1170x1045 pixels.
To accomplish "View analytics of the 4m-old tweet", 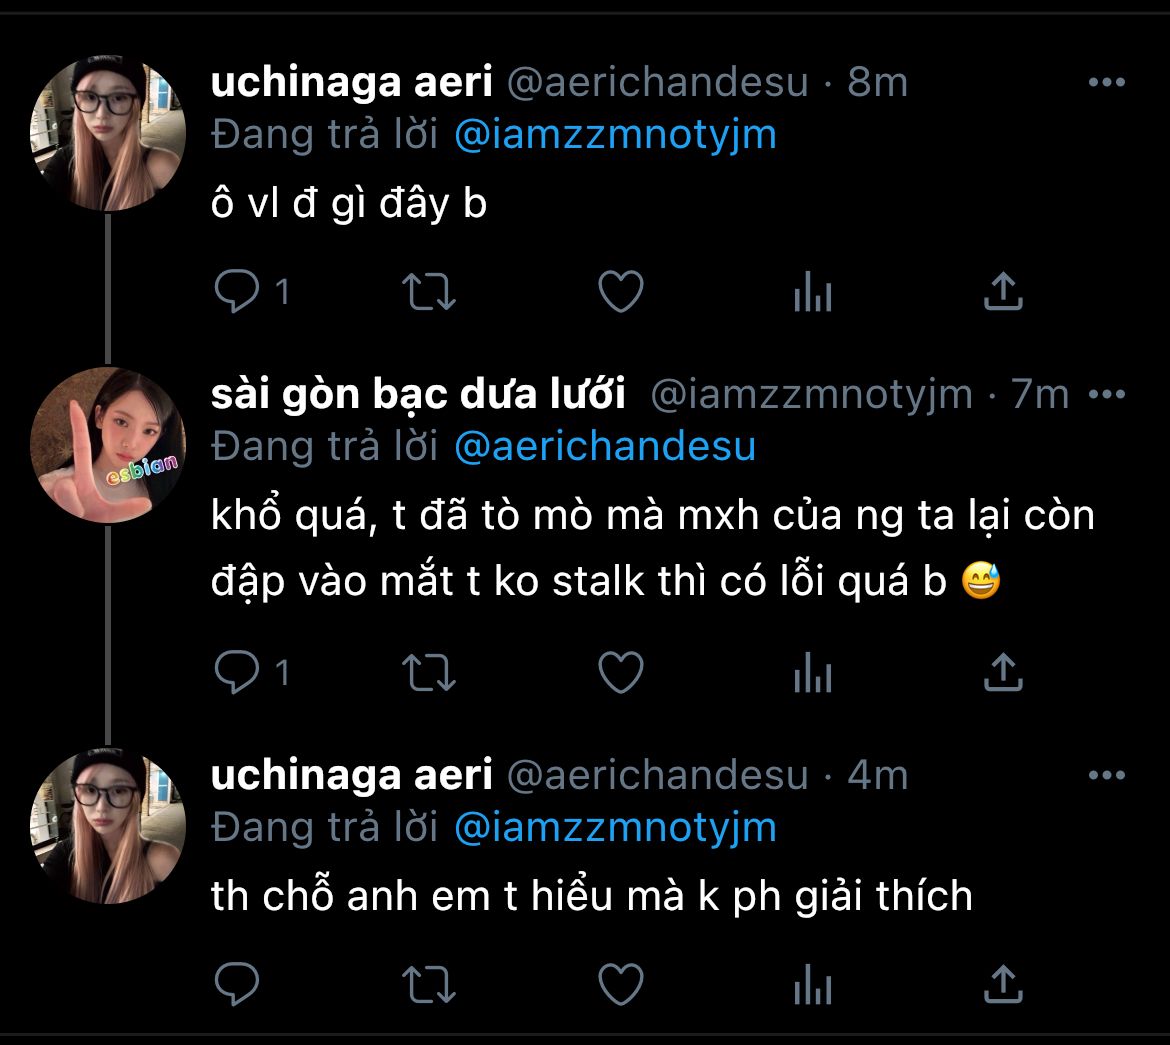I will click(x=812, y=985).
